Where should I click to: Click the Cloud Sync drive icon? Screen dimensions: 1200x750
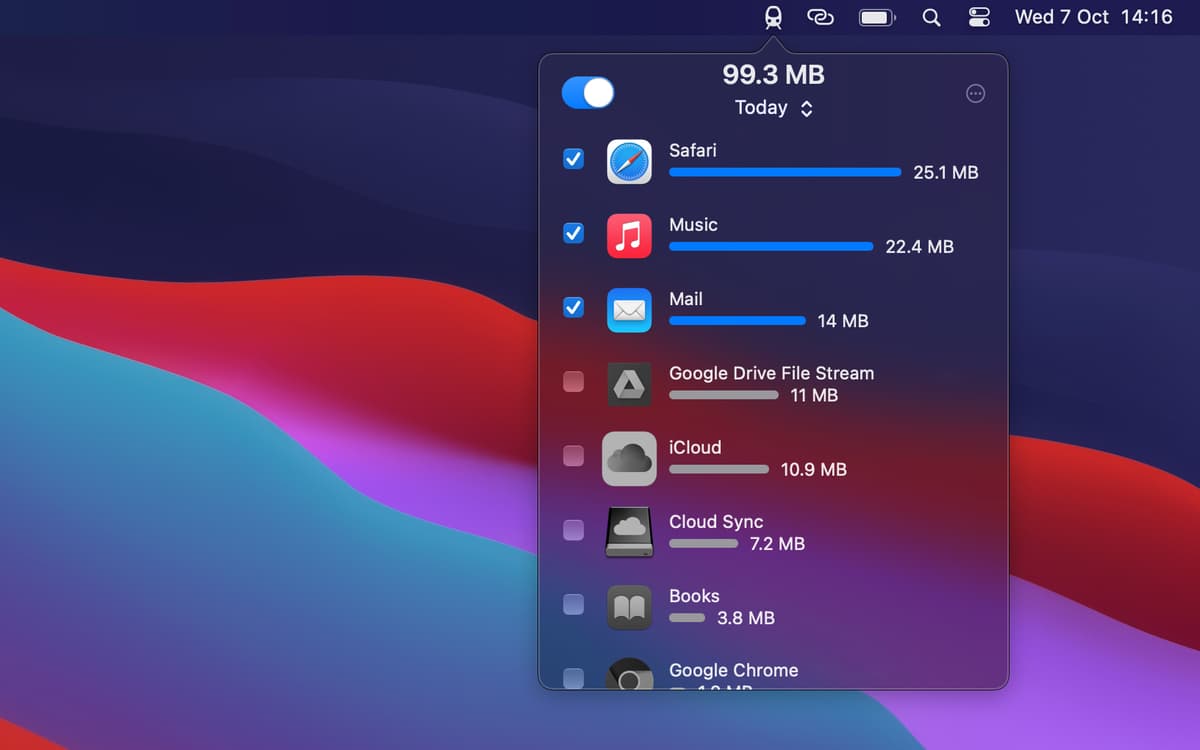(629, 532)
